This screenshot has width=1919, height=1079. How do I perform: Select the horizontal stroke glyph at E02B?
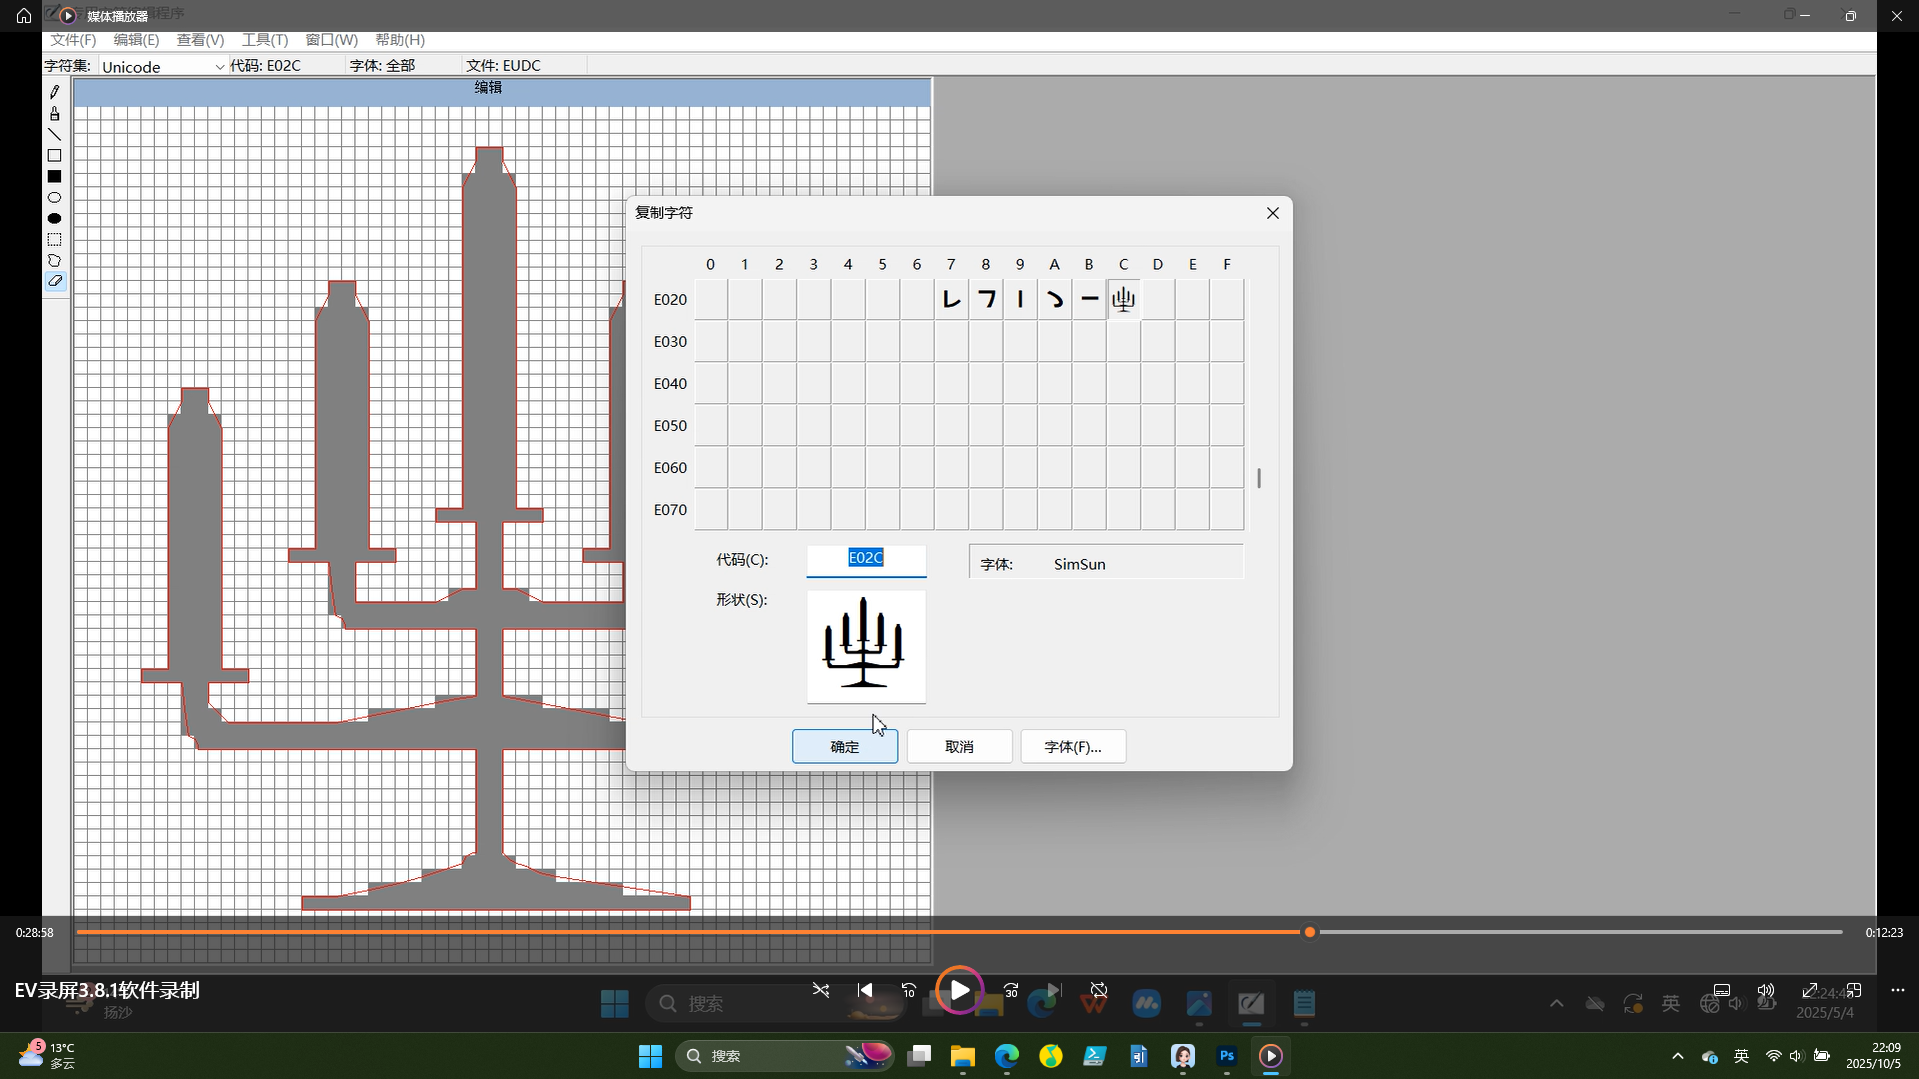[1089, 299]
